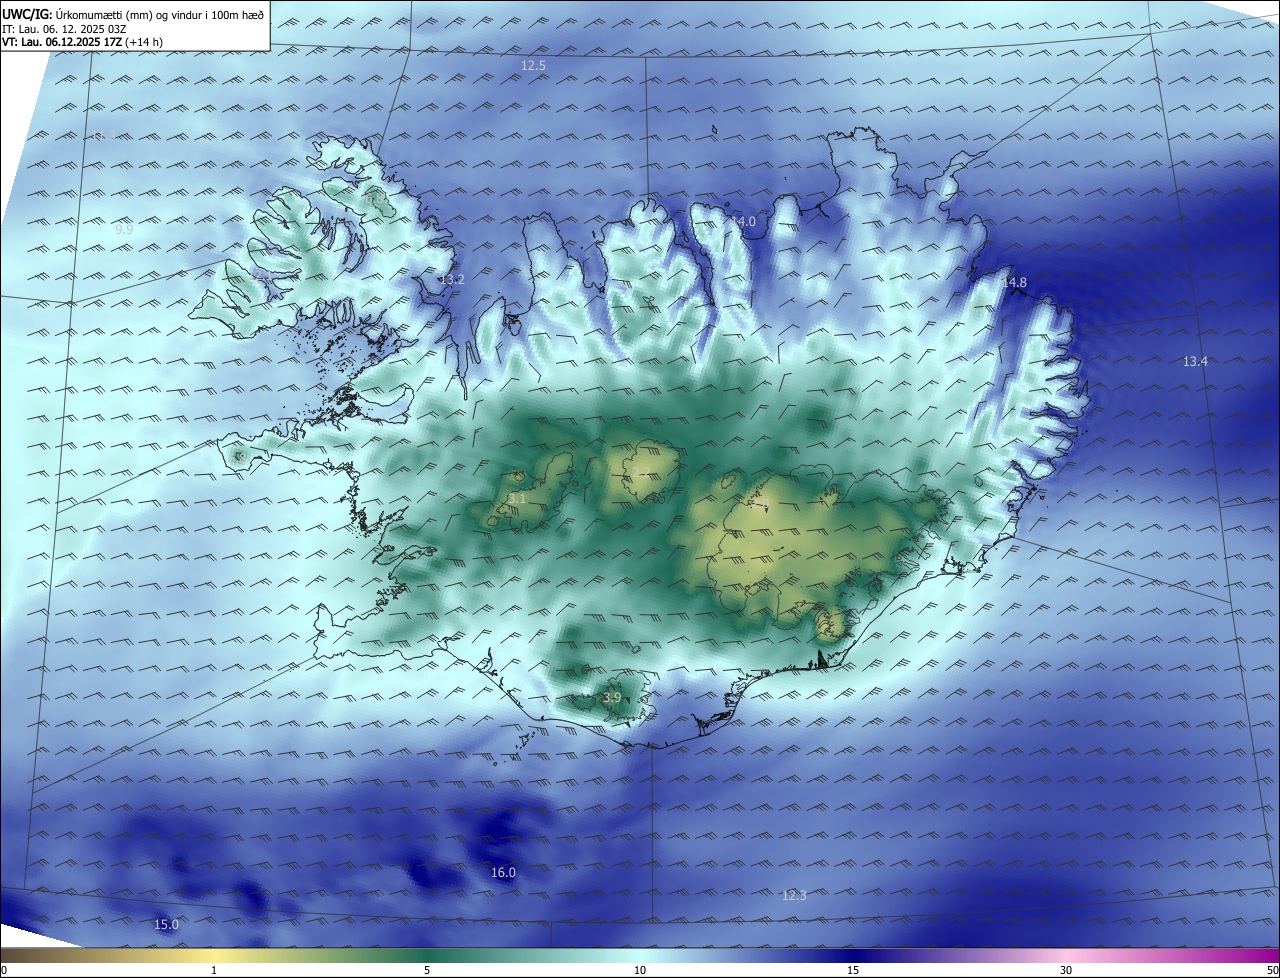
Task: Click the 0 tick label on the color scale
Action: [4, 970]
